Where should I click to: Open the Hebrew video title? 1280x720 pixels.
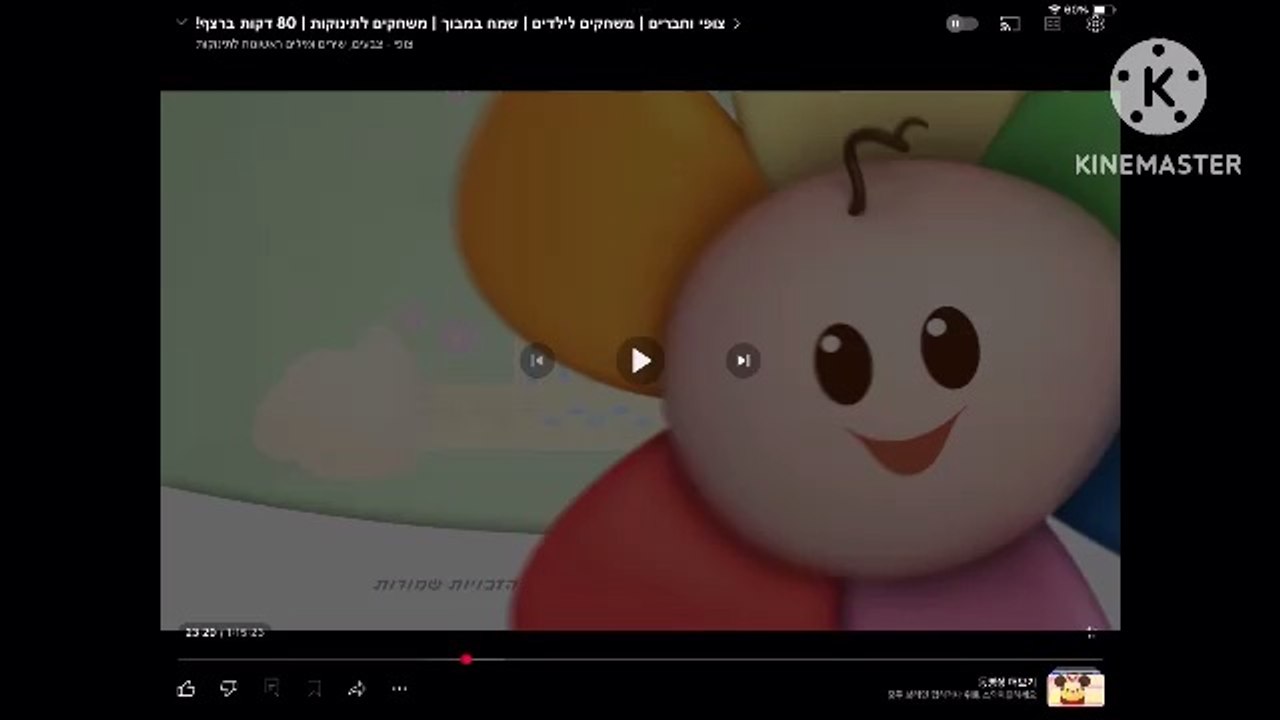point(462,23)
